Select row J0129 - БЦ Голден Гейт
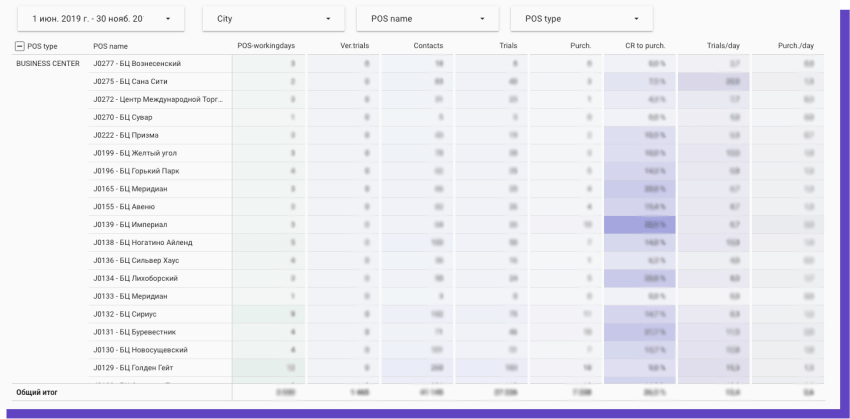The image size is (850, 419). 136,368
